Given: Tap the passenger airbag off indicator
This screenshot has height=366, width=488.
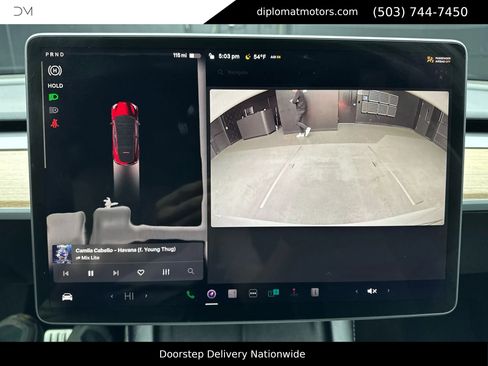Looking at the screenshot, I should pos(439,60).
